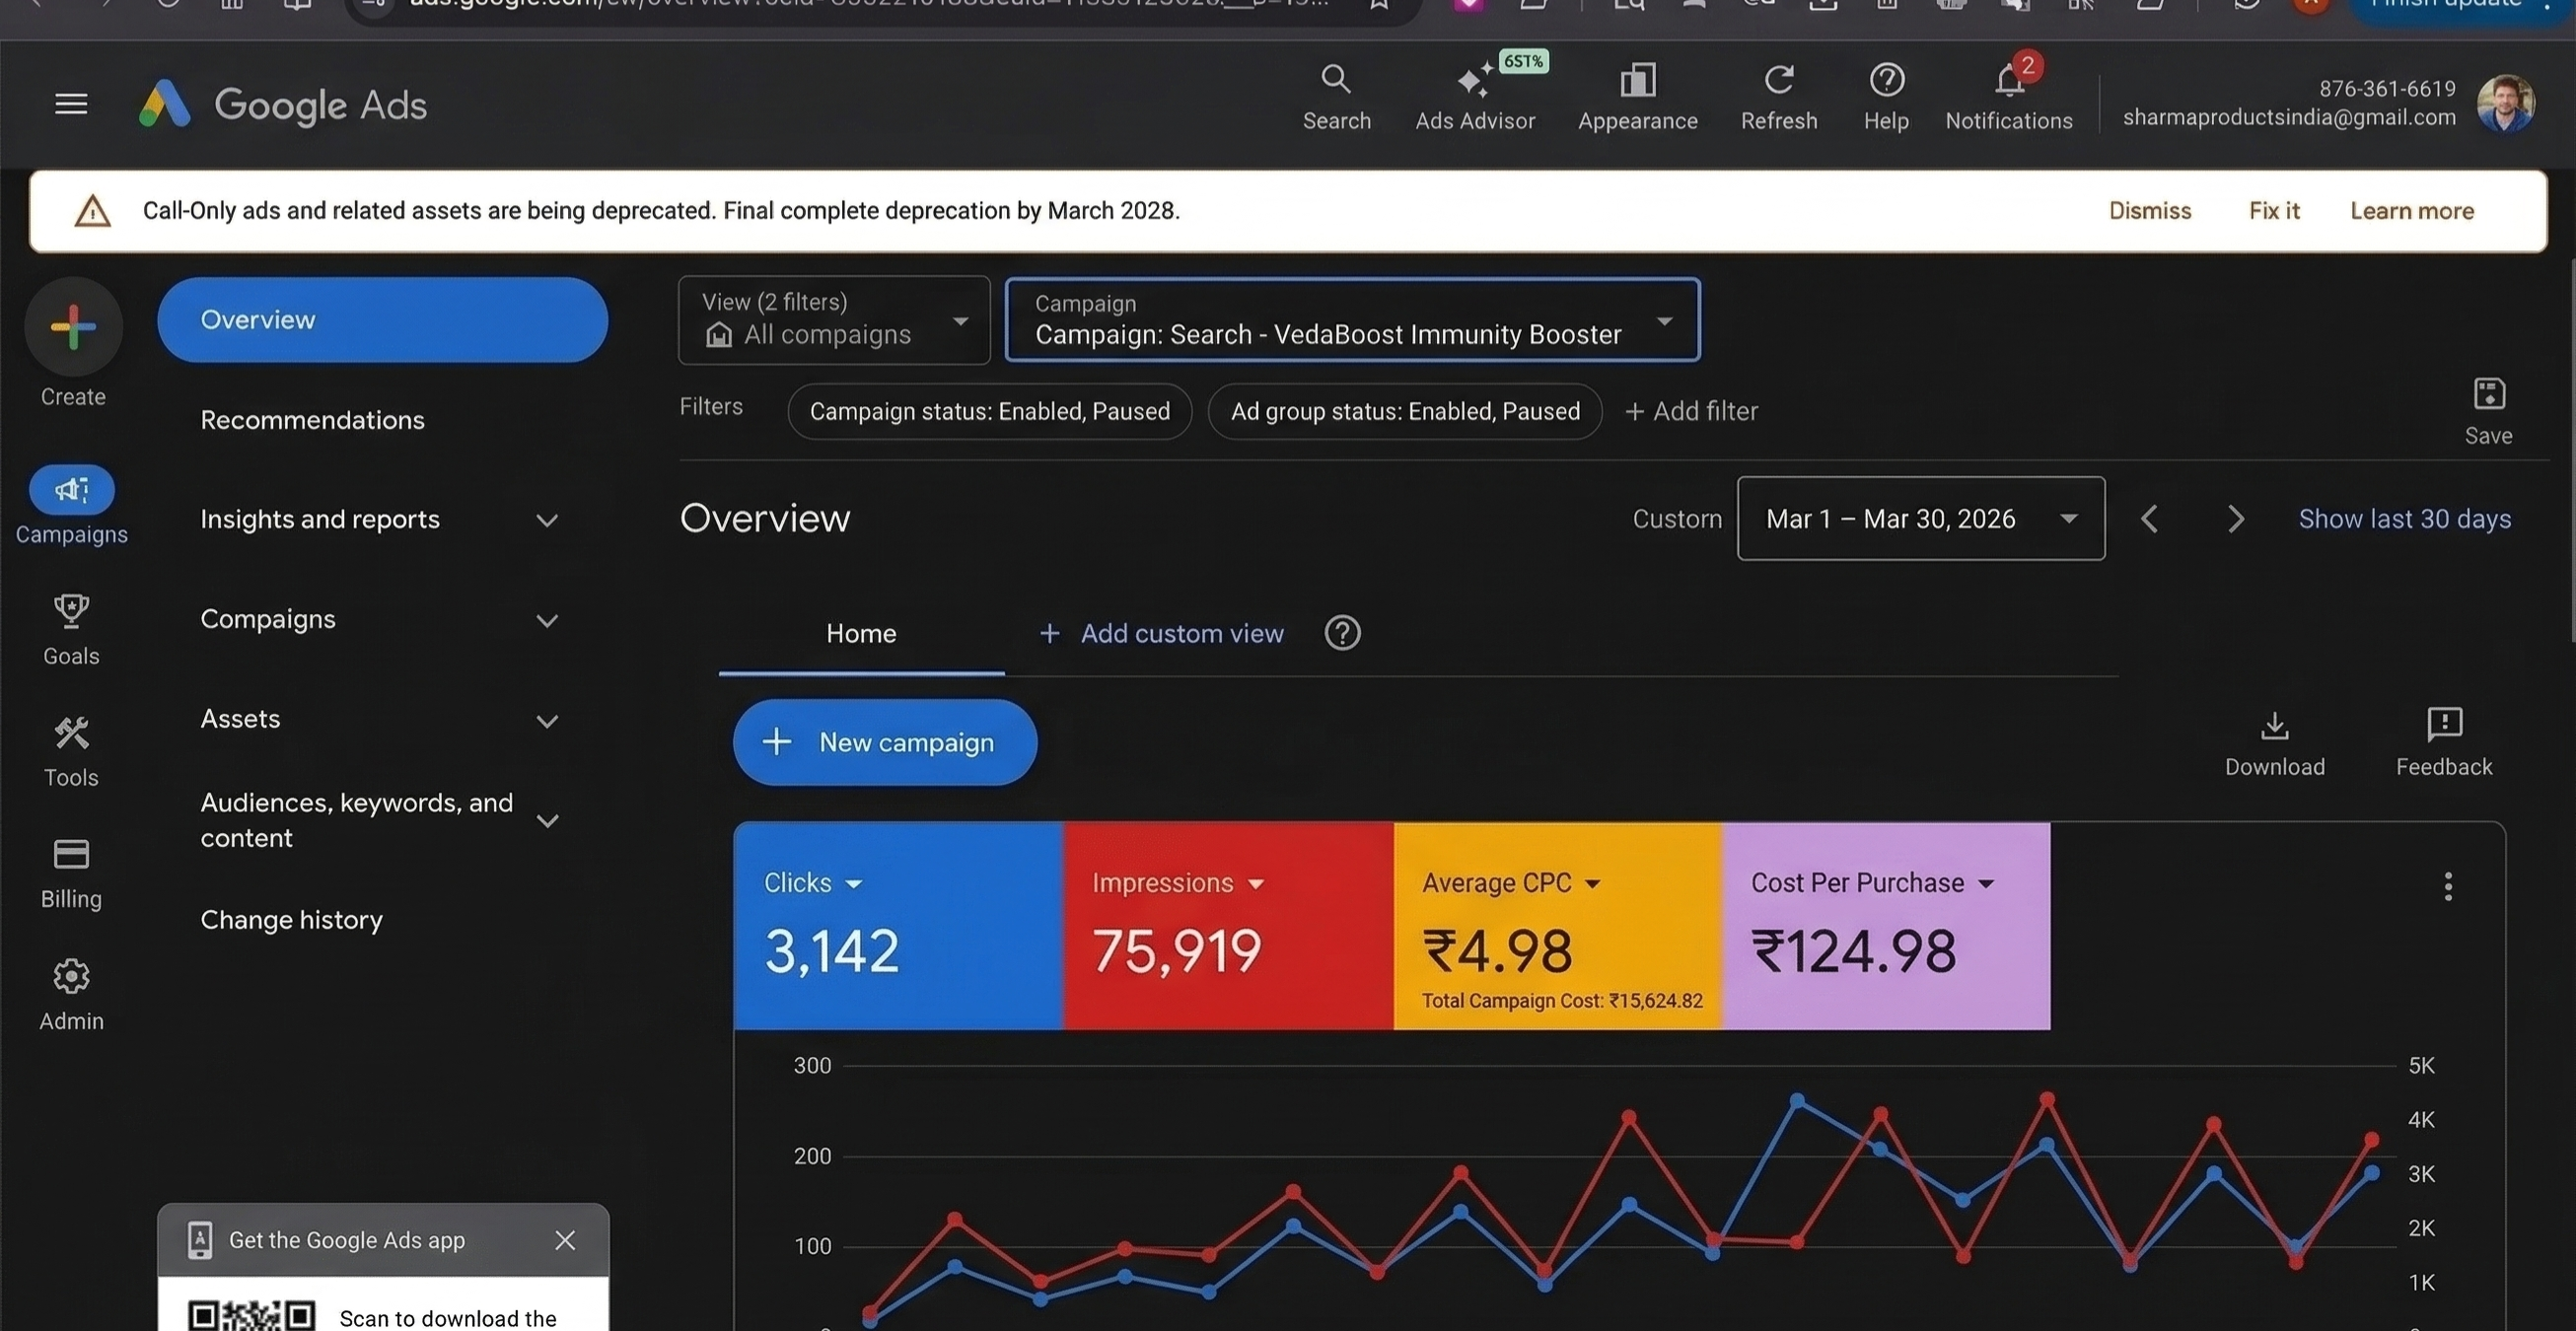
Task: Download the overview report
Action: (2274, 741)
